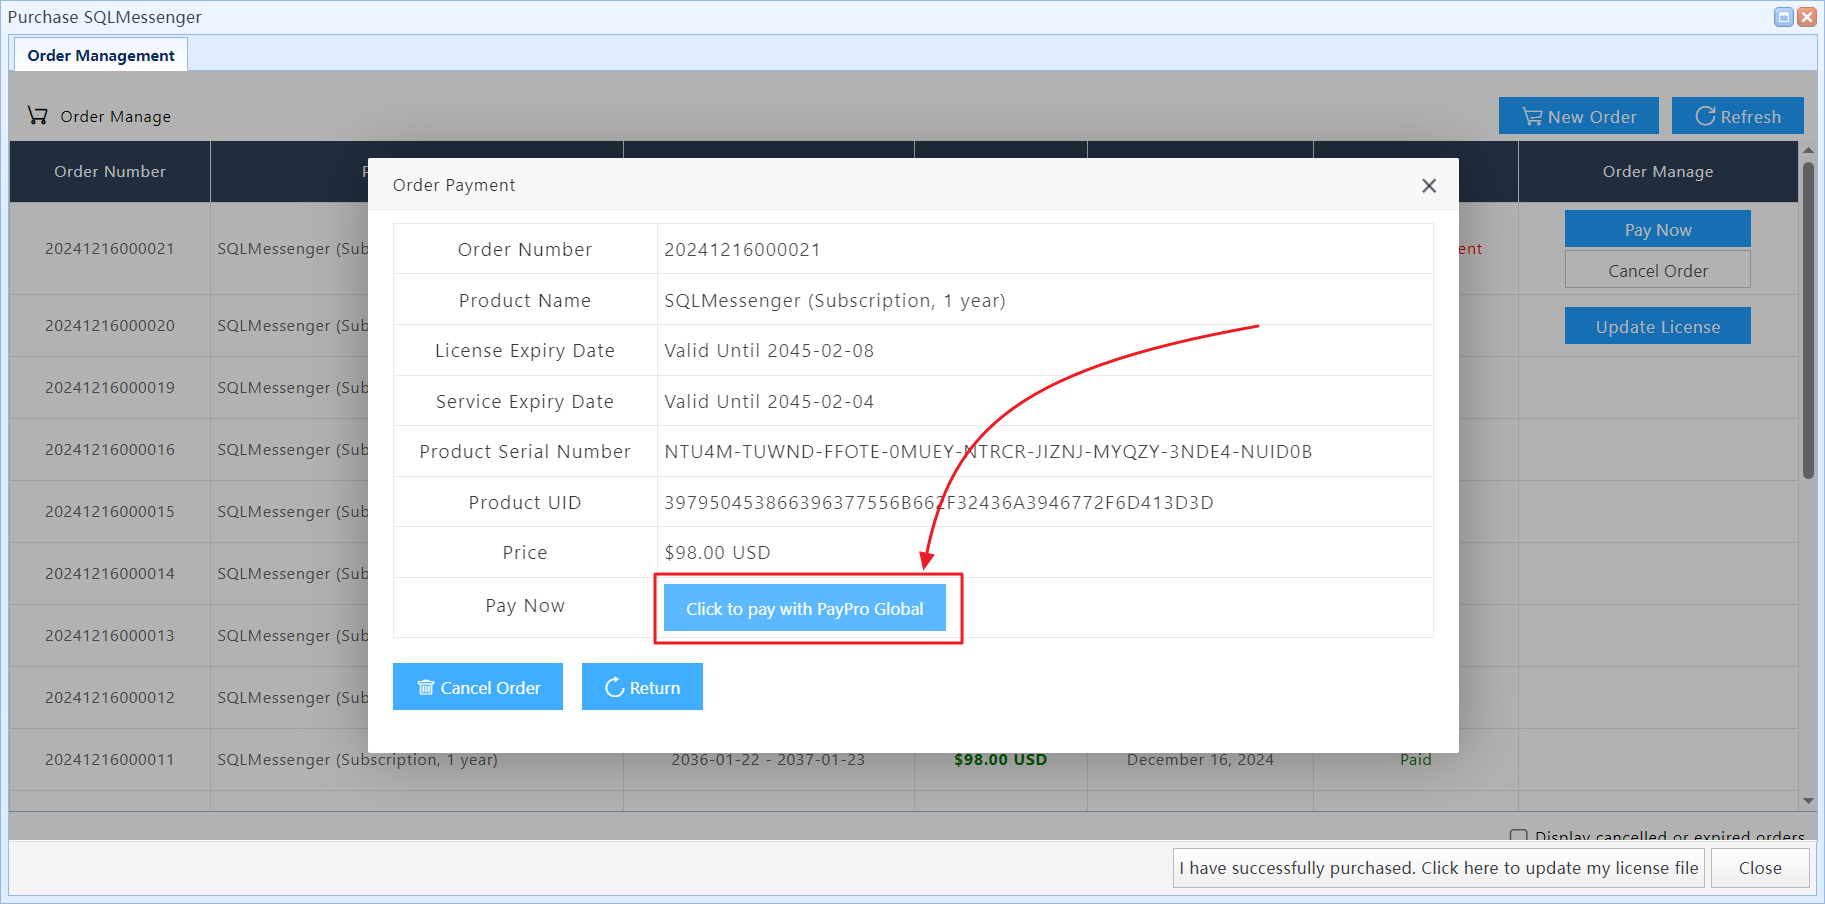Image resolution: width=1825 pixels, height=904 pixels.
Task: Select order 20241216000015 in the table
Action: point(110,511)
